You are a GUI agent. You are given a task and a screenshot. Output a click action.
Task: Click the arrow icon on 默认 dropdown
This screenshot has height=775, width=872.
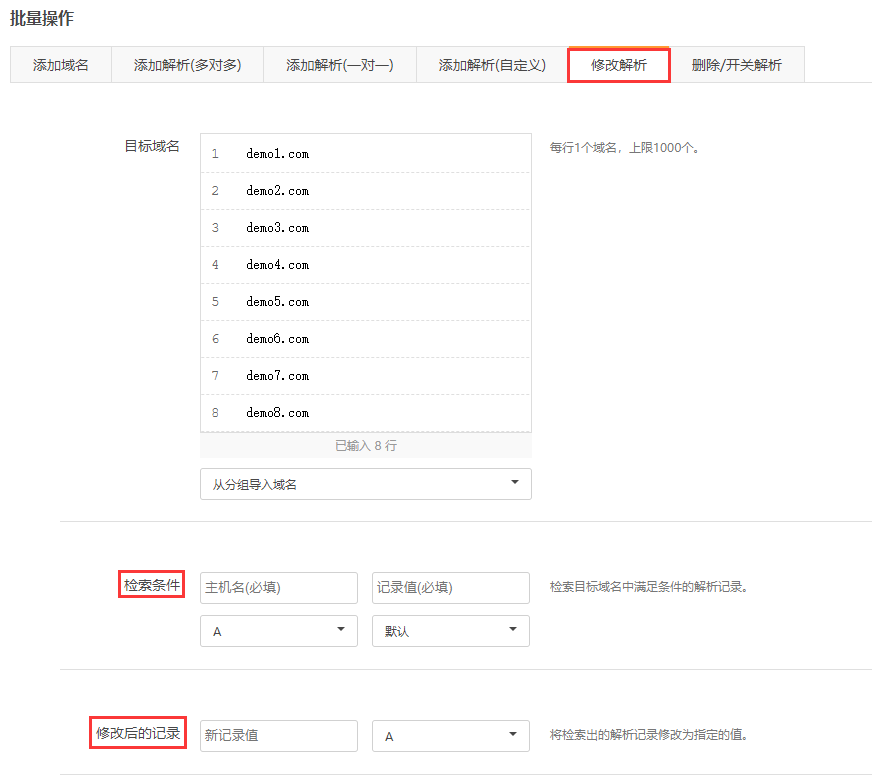(512, 630)
